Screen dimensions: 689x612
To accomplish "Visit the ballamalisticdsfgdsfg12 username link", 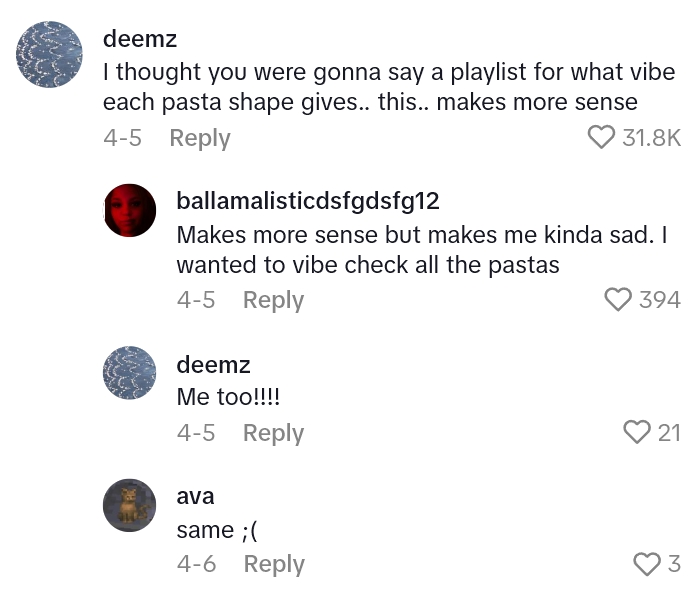I will (307, 201).
